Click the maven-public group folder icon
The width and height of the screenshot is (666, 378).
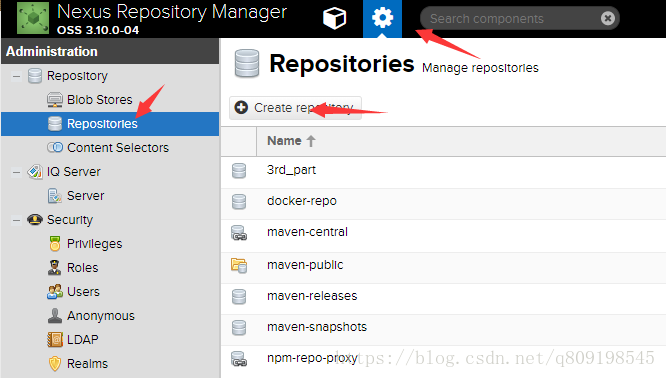pyautogui.click(x=239, y=265)
